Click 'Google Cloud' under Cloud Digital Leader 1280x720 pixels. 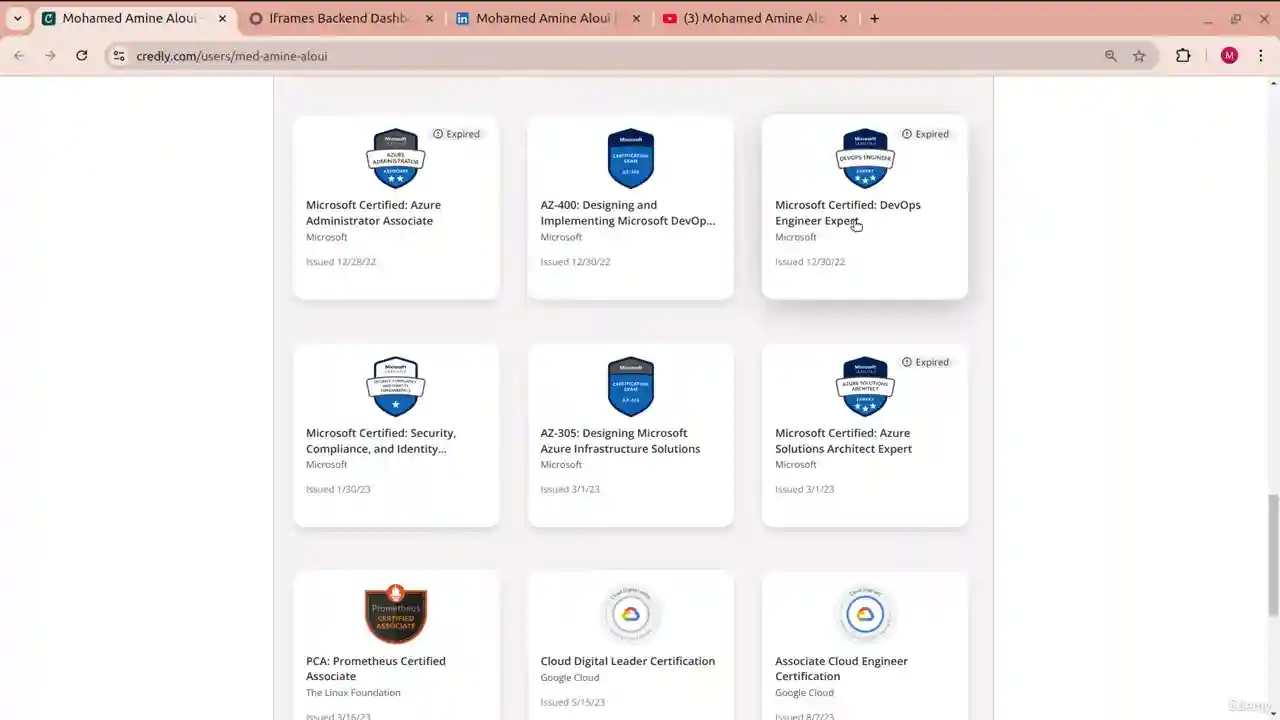[570, 678]
